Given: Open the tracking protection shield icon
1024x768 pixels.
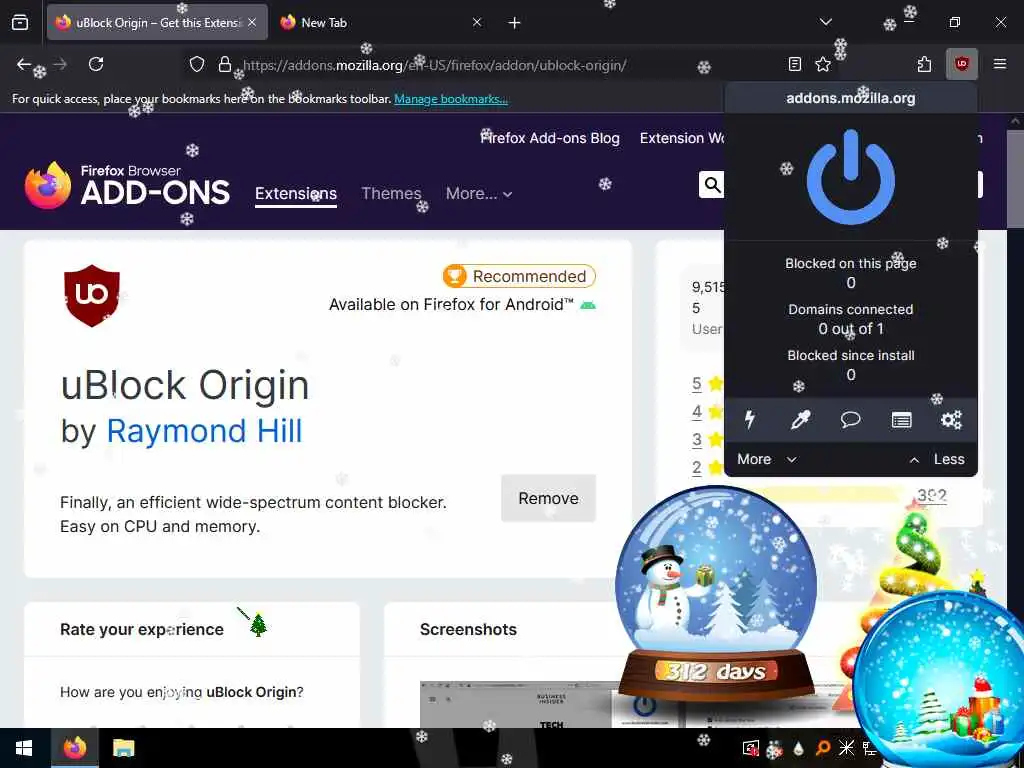Looking at the screenshot, I should [x=197, y=64].
